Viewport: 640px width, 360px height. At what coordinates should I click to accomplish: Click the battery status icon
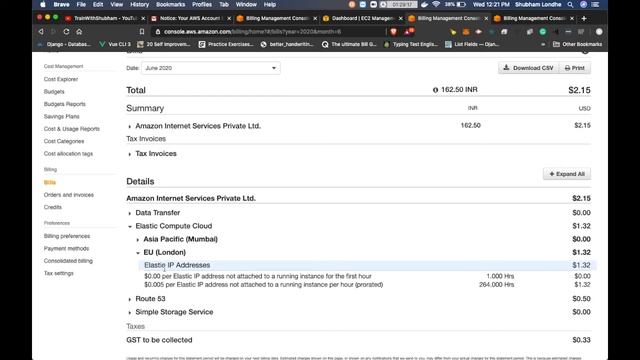click(x=461, y=4)
